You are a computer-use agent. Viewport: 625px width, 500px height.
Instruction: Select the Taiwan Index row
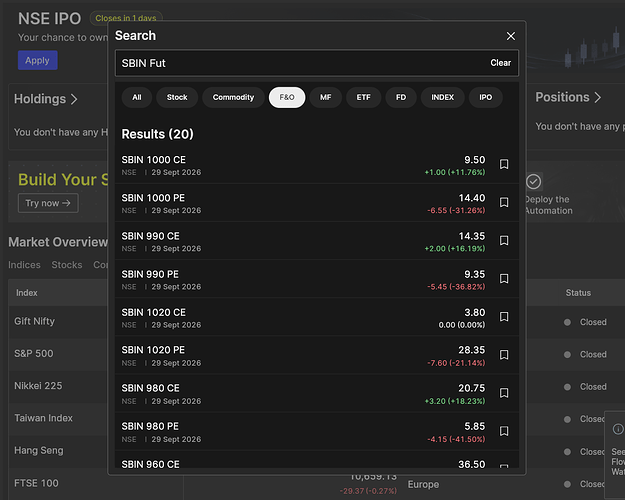58,418
